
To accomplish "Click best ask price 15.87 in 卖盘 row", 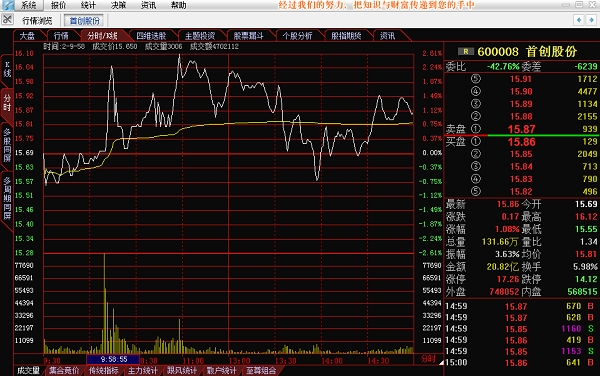I will pos(521,129).
